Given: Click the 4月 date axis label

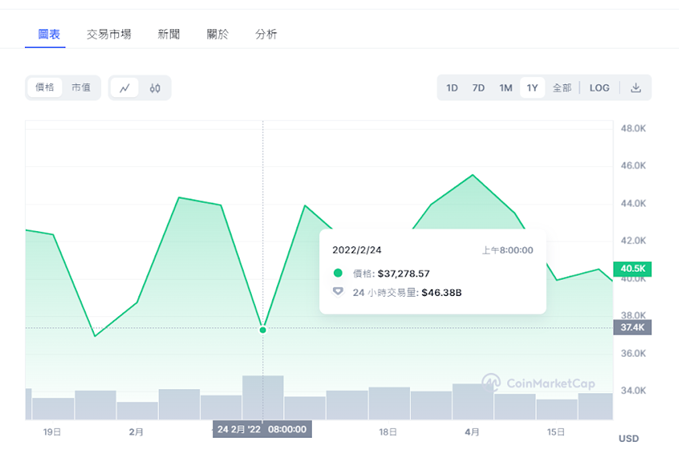Looking at the screenshot, I should point(472,432).
